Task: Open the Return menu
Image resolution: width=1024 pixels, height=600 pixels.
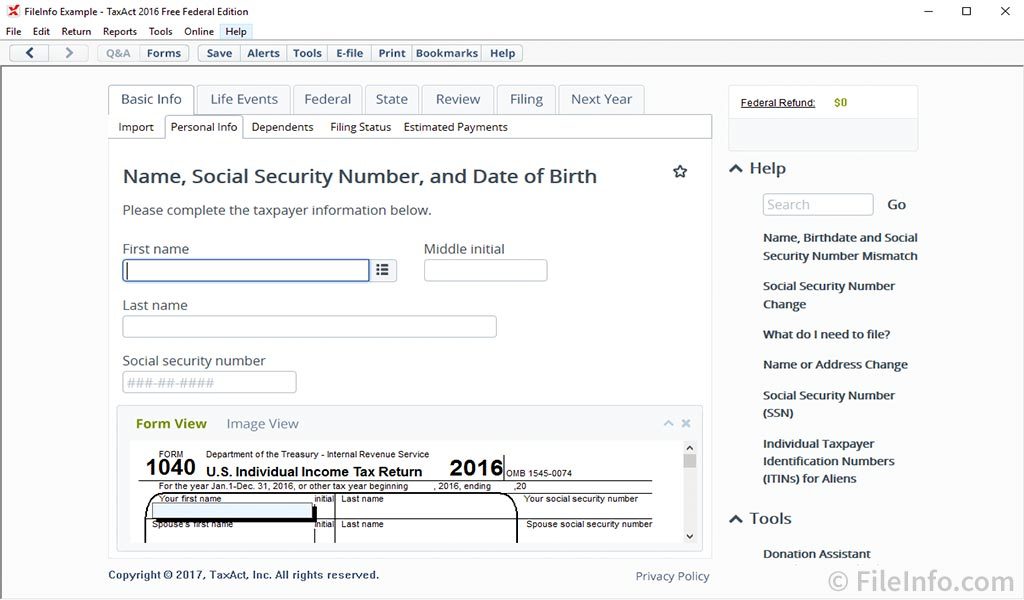Action: click(x=76, y=31)
